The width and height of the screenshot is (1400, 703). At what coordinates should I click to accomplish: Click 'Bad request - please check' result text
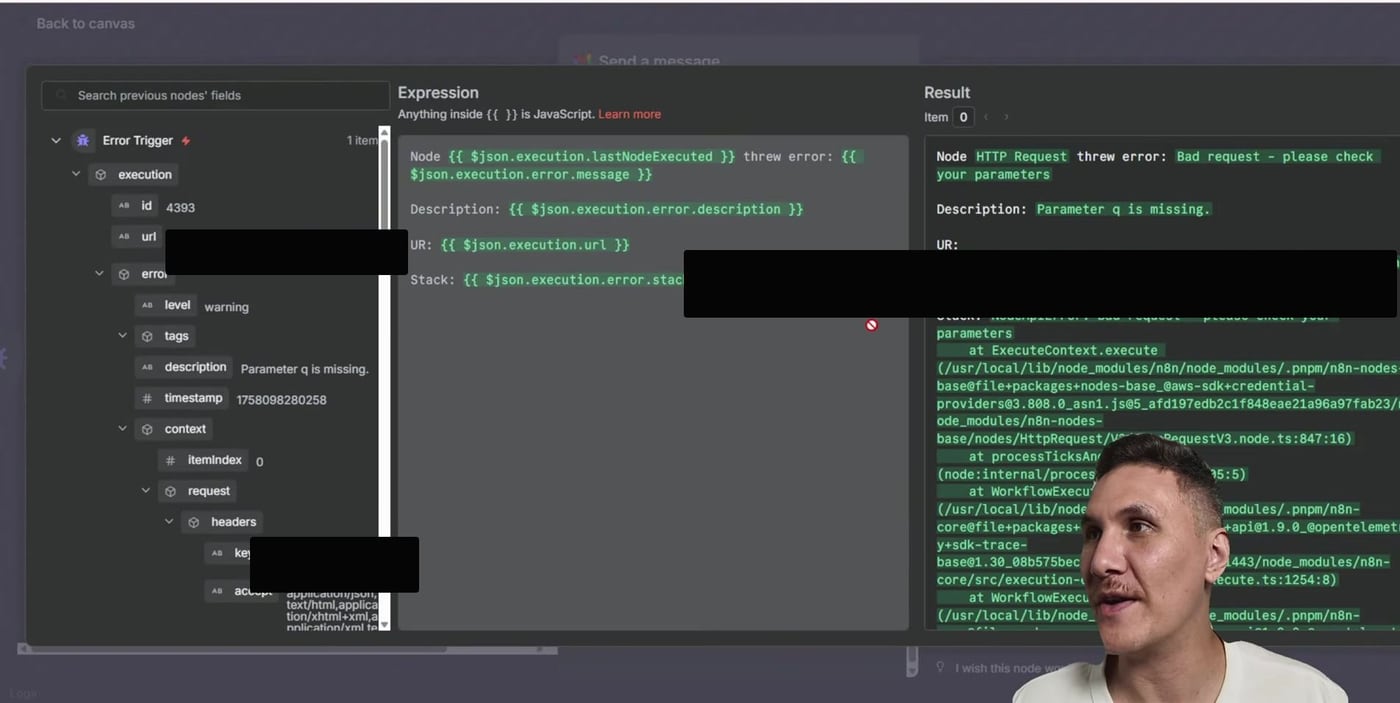1275,157
